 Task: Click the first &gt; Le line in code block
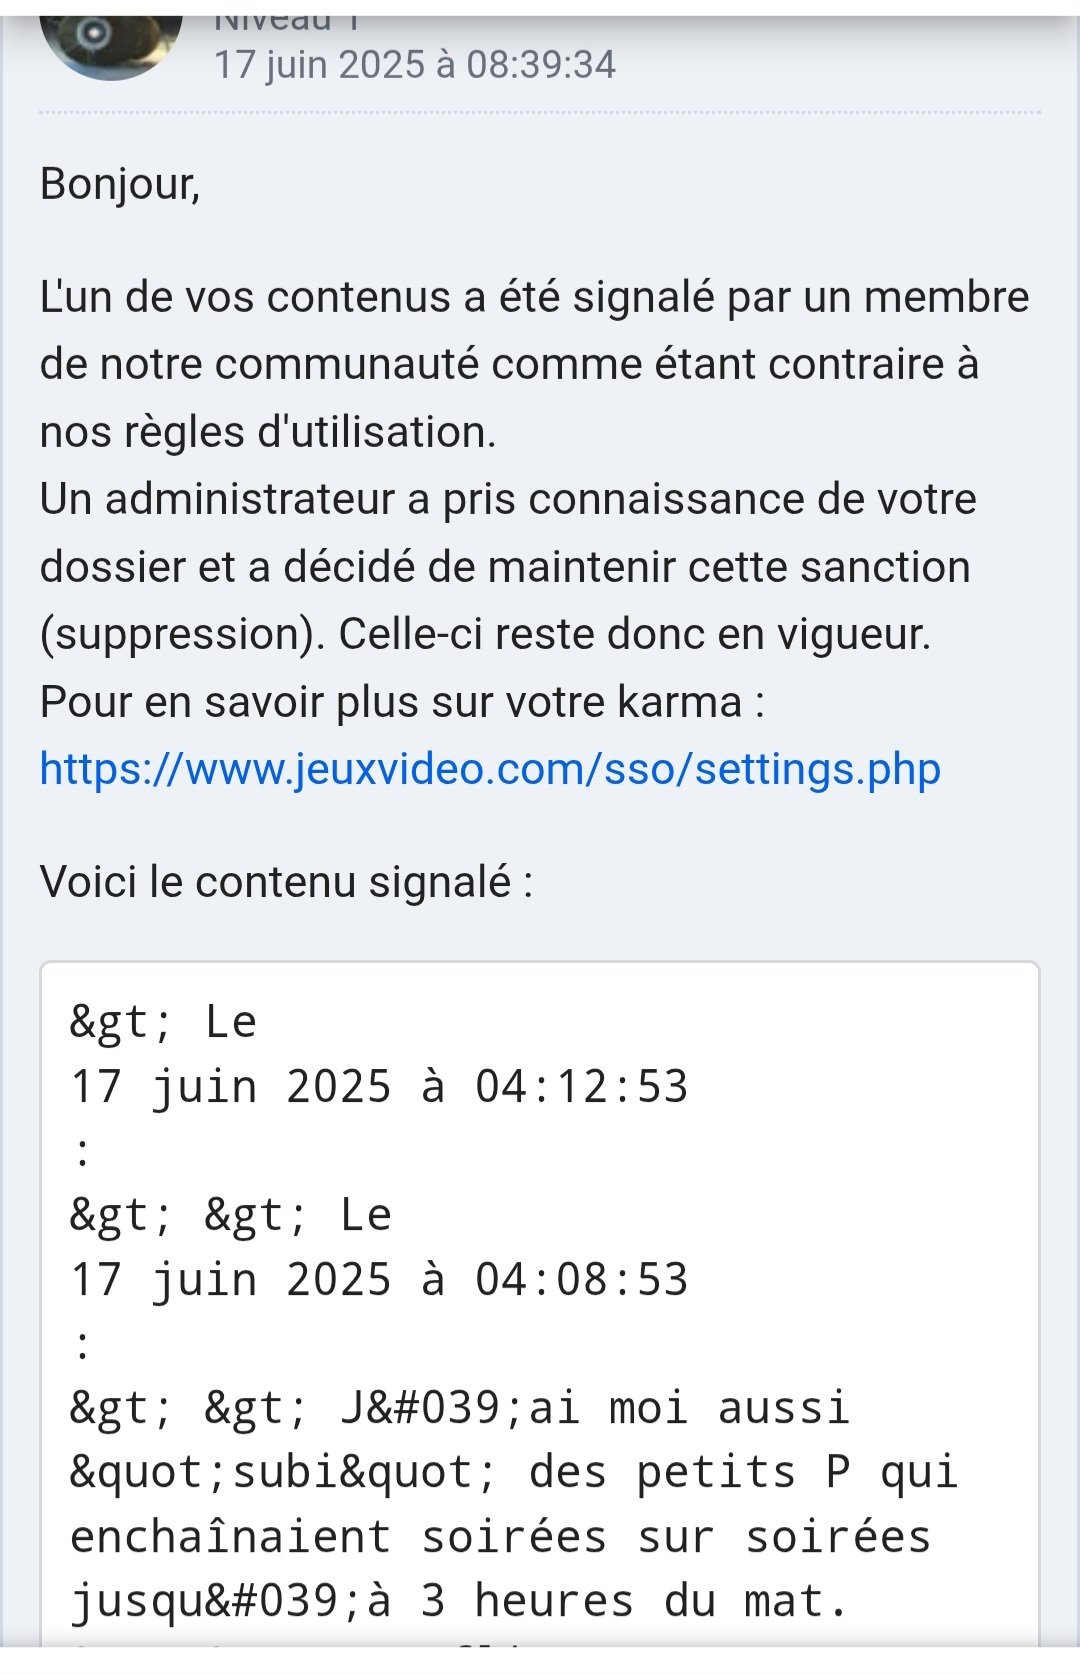(x=163, y=1022)
